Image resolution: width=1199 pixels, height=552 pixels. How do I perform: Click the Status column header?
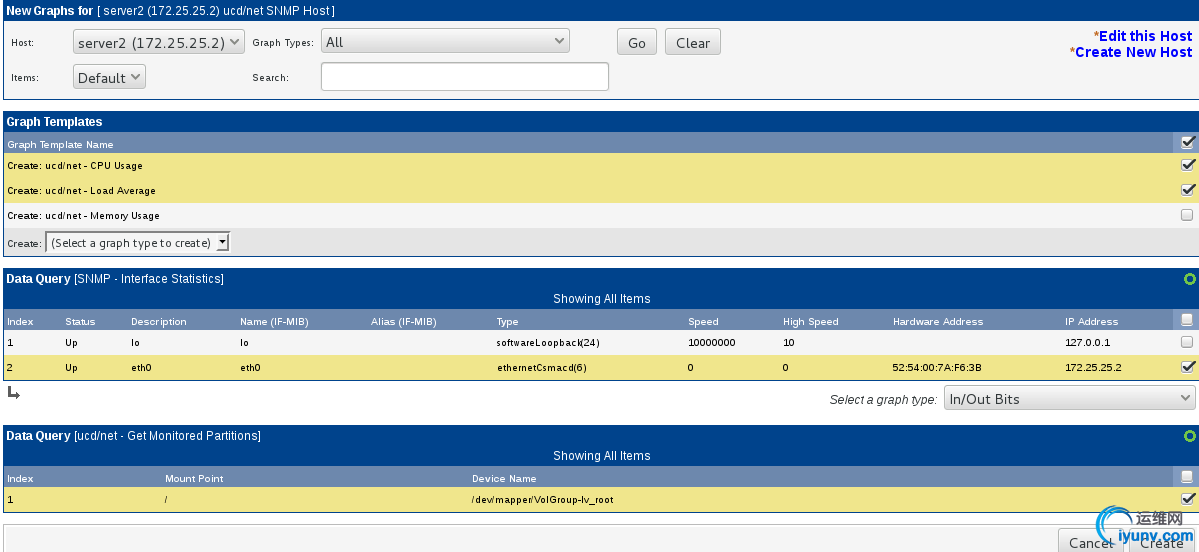(x=80, y=322)
